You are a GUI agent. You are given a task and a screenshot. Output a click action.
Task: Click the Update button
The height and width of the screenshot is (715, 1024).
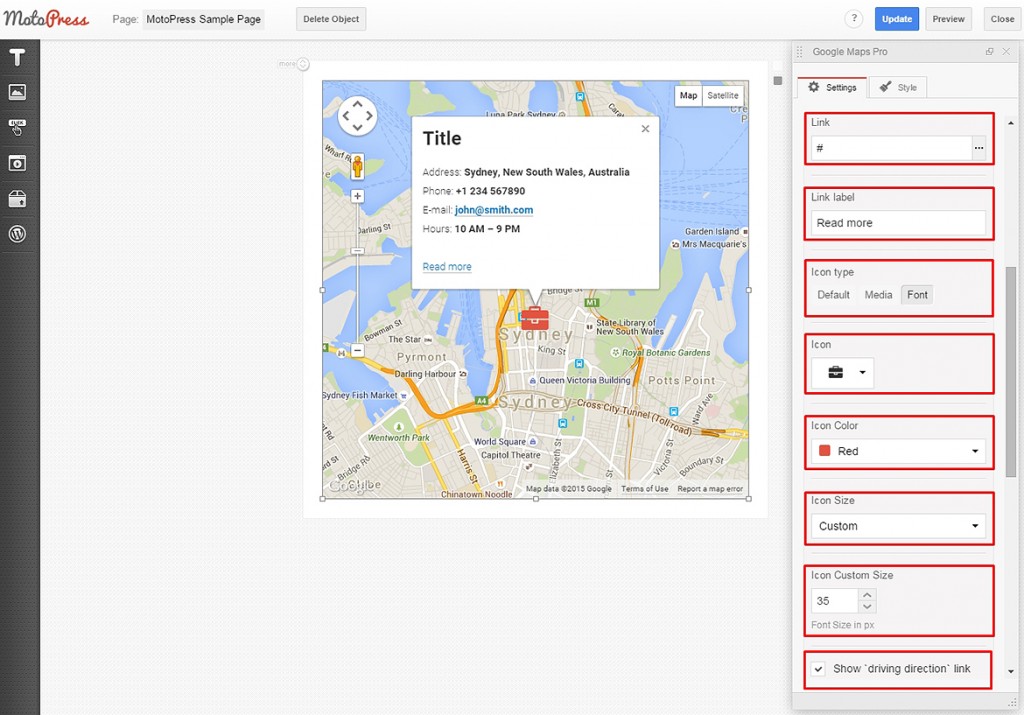(x=896, y=18)
